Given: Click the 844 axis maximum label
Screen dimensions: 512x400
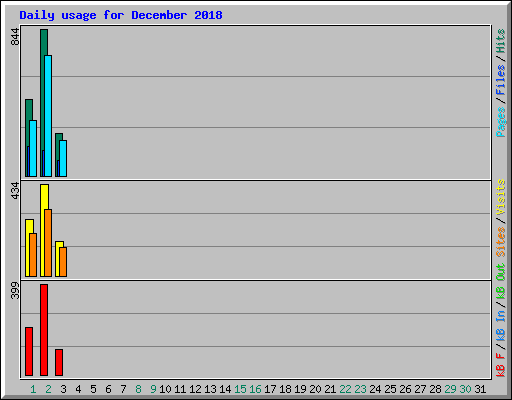Looking at the screenshot, I should (15, 37).
